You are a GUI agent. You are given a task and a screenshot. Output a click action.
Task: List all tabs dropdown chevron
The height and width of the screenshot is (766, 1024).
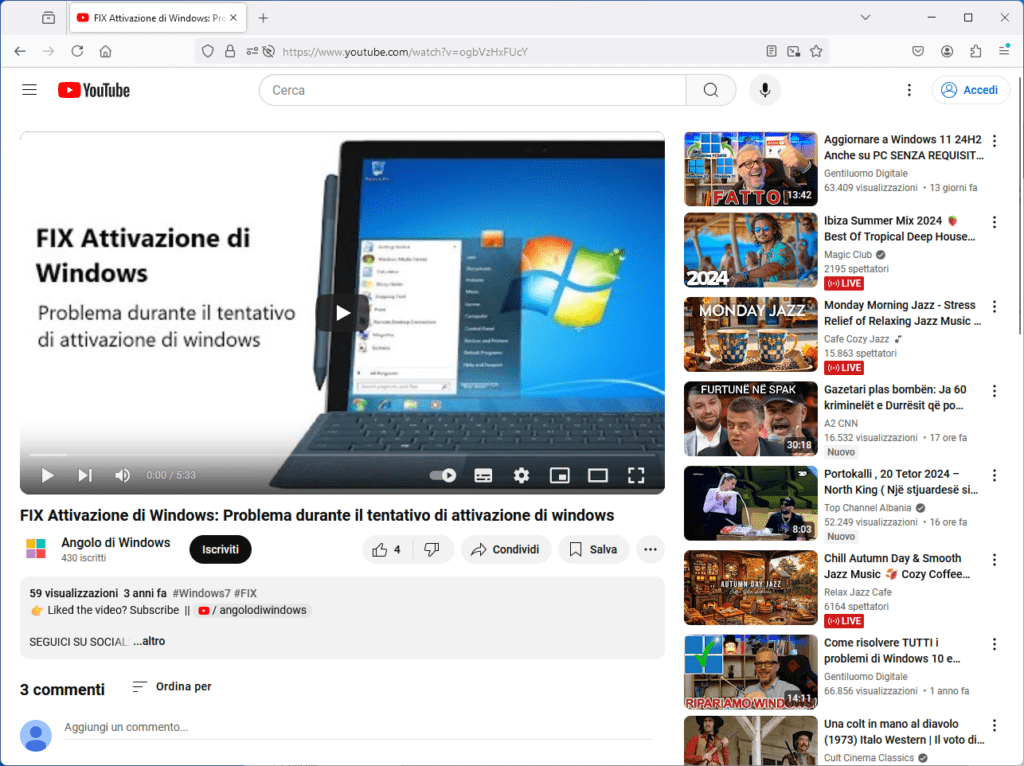point(865,18)
